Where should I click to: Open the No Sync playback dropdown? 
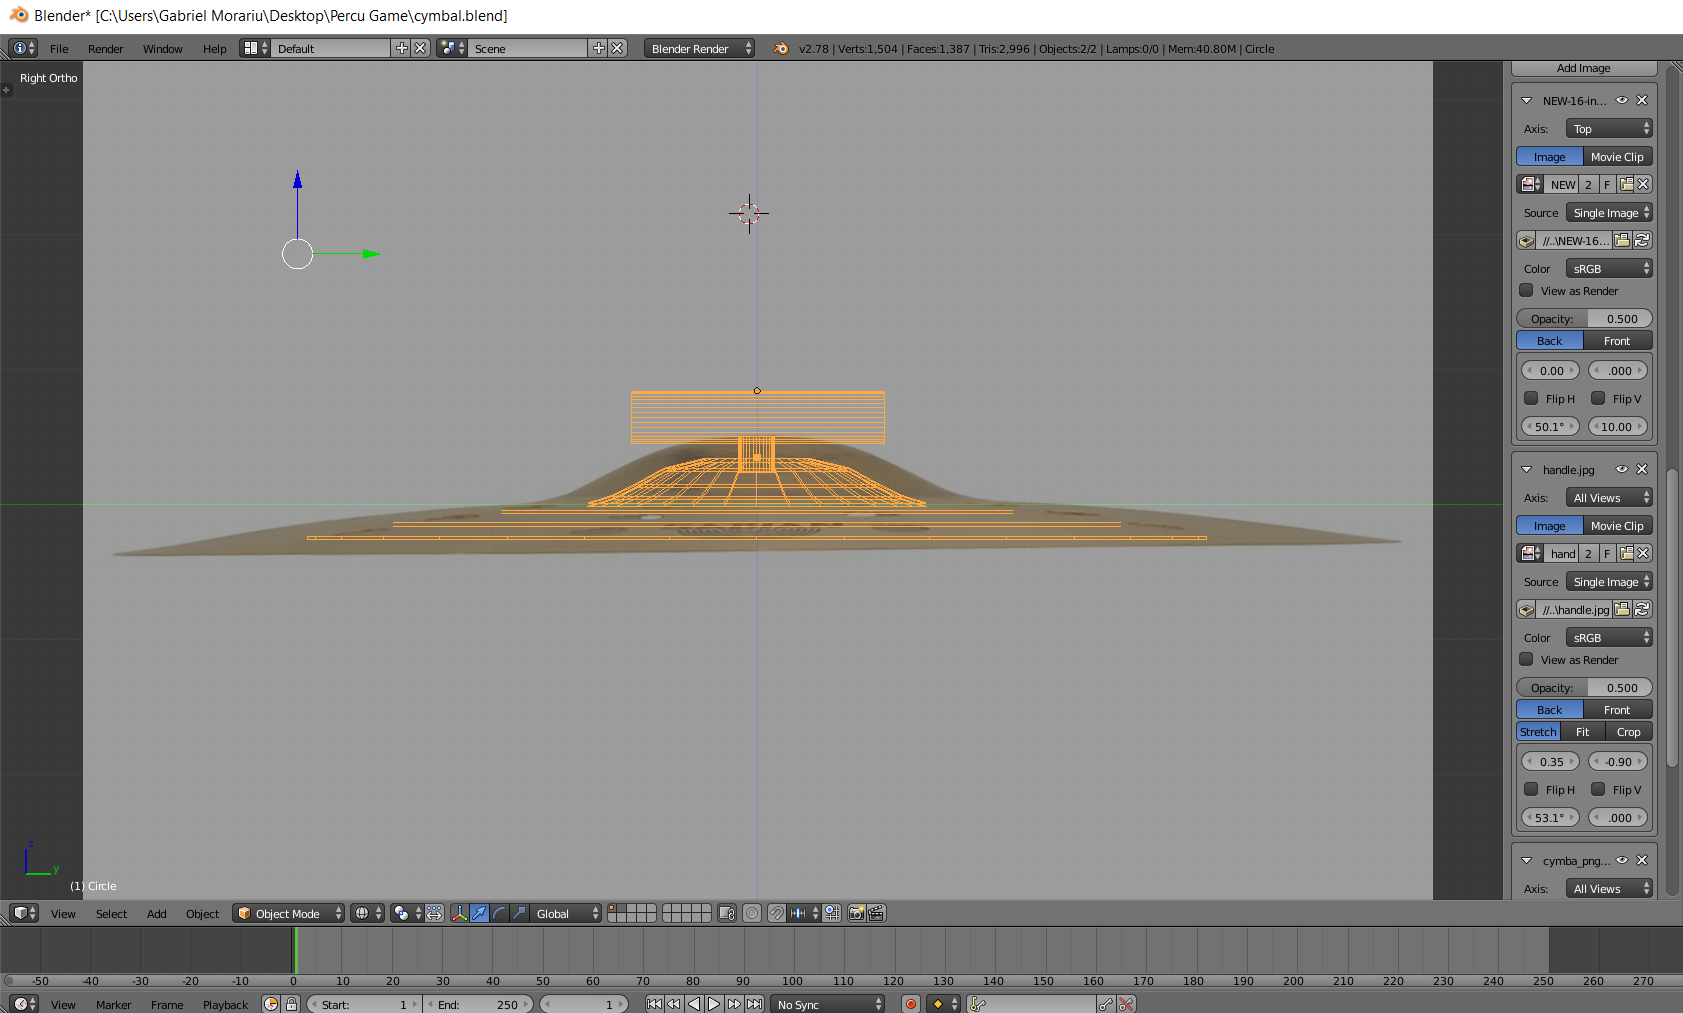[x=828, y=1004]
